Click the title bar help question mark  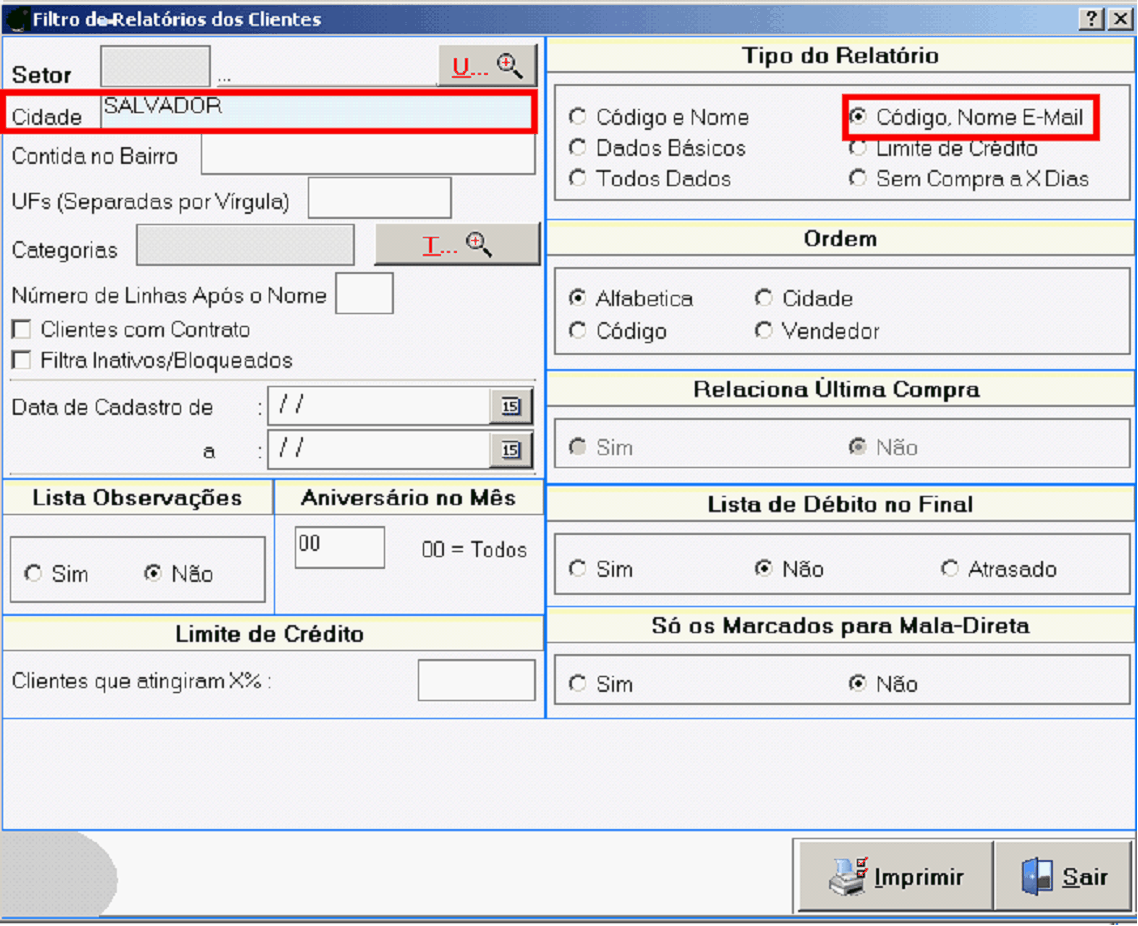[1092, 19]
